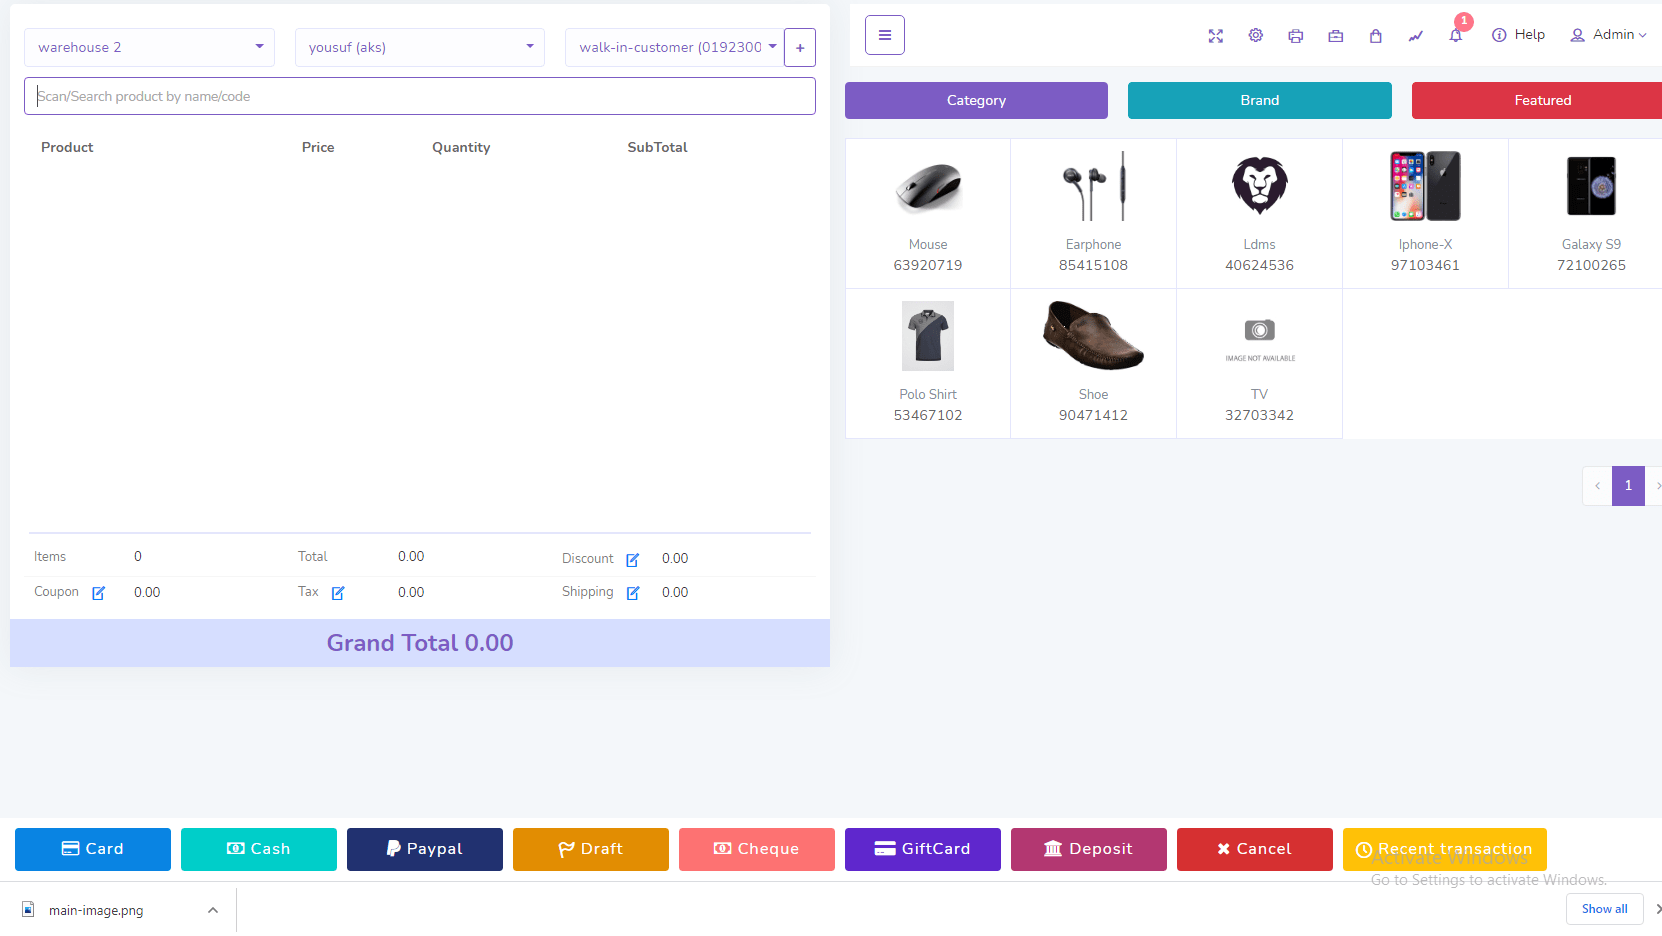The height and width of the screenshot is (936, 1662).
Task: Focus the product scan/search field
Action: (x=419, y=96)
